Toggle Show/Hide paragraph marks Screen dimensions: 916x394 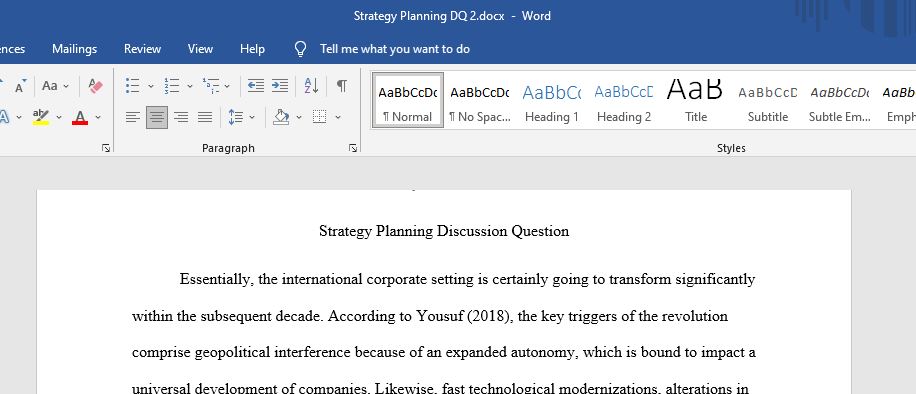tap(342, 86)
